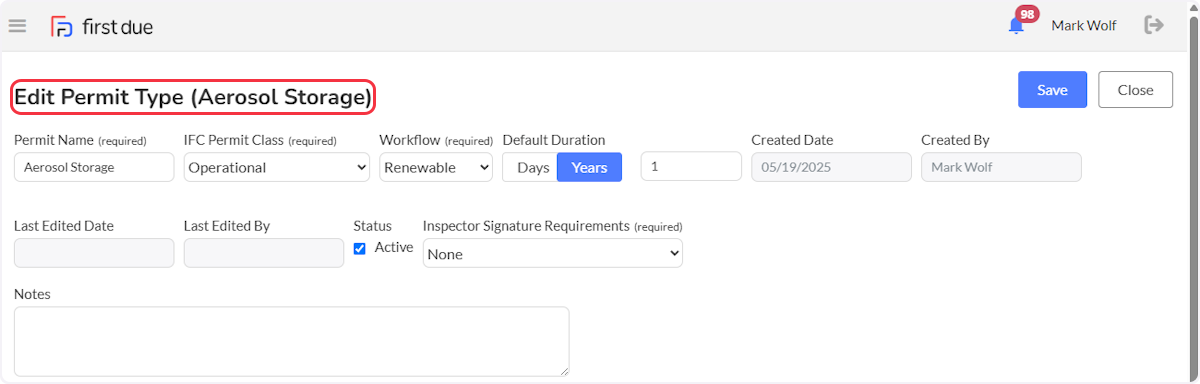The height and width of the screenshot is (384, 1200).
Task: Switch default duration to Days
Action: (530, 167)
